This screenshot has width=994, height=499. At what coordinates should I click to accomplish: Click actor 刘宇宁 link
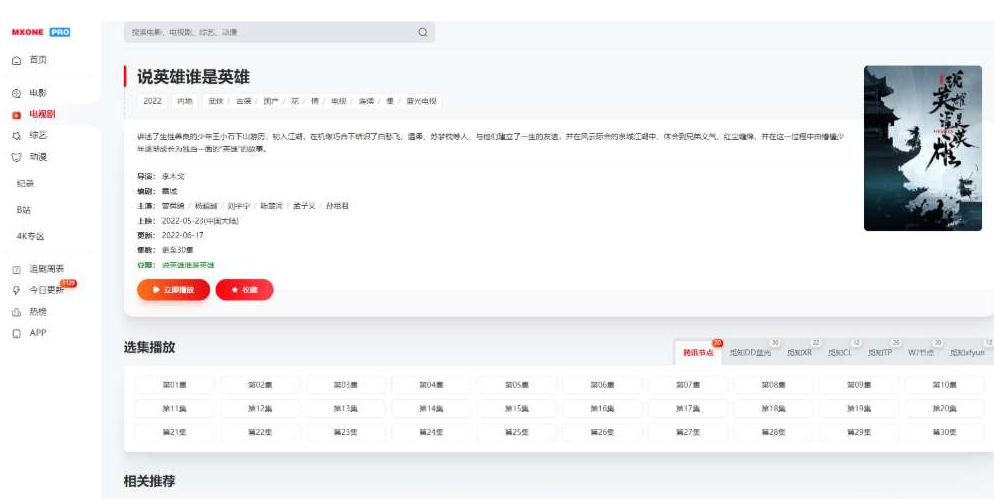(x=238, y=206)
